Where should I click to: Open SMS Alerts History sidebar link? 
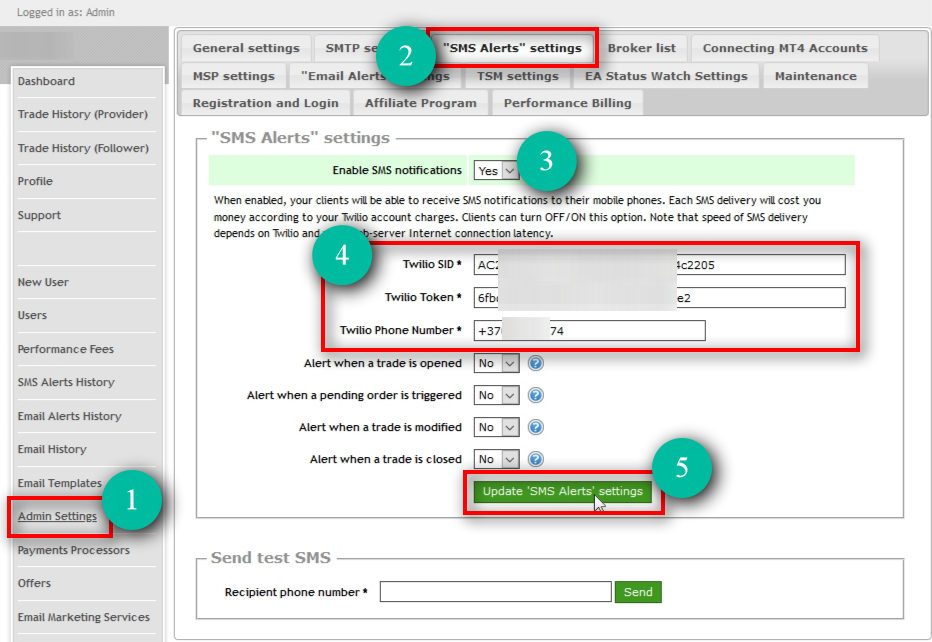pyautogui.click(x=66, y=382)
